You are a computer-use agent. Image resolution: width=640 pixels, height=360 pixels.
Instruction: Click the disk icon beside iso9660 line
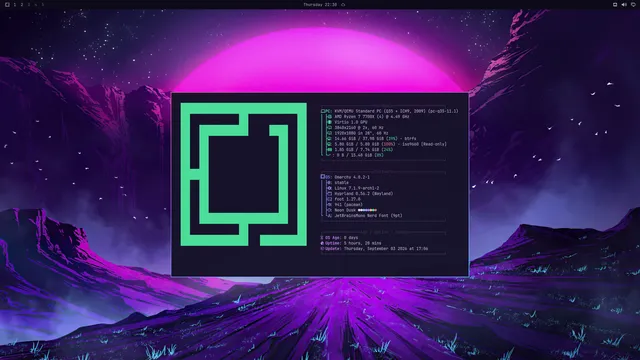[x=330, y=144]
